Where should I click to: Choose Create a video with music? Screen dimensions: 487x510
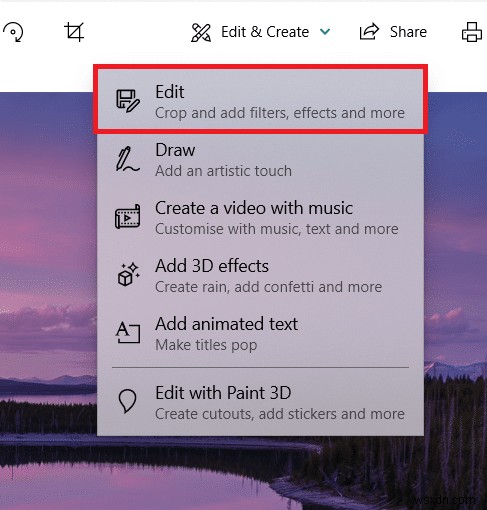pyautogui.click(x=260, y=218)
